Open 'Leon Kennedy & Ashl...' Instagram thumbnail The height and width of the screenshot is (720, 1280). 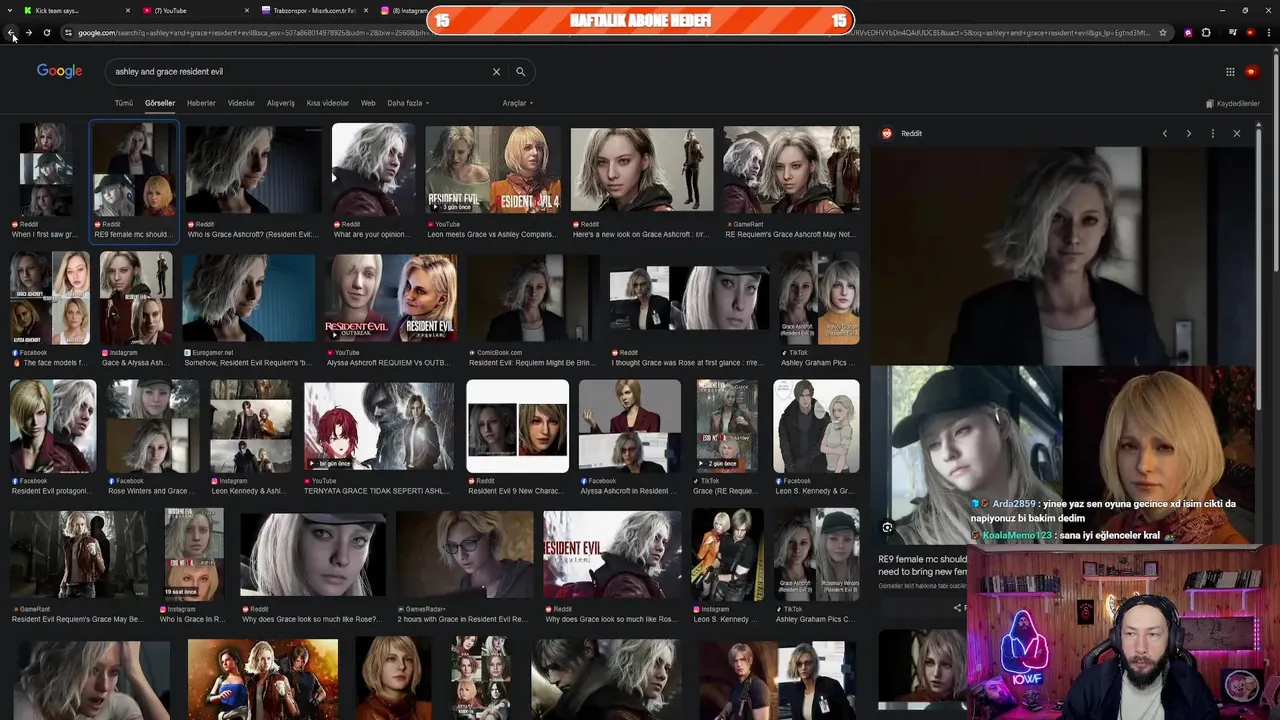tap(250, 438)
